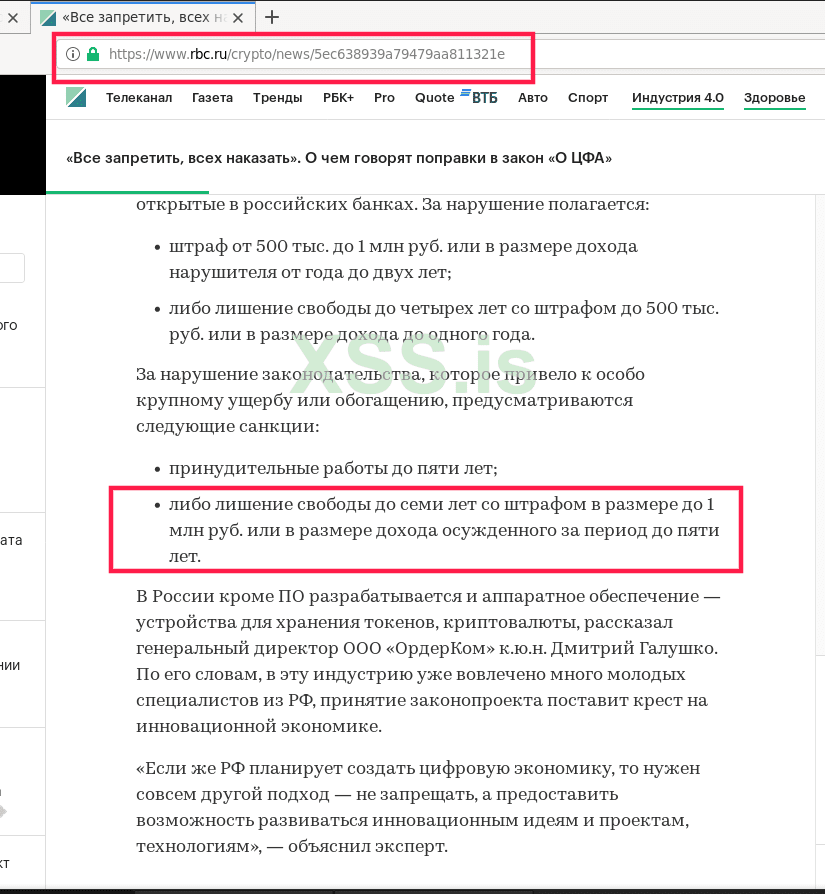Go to Индустрия 4.0
825x894 pixels.
pos(678,97)
